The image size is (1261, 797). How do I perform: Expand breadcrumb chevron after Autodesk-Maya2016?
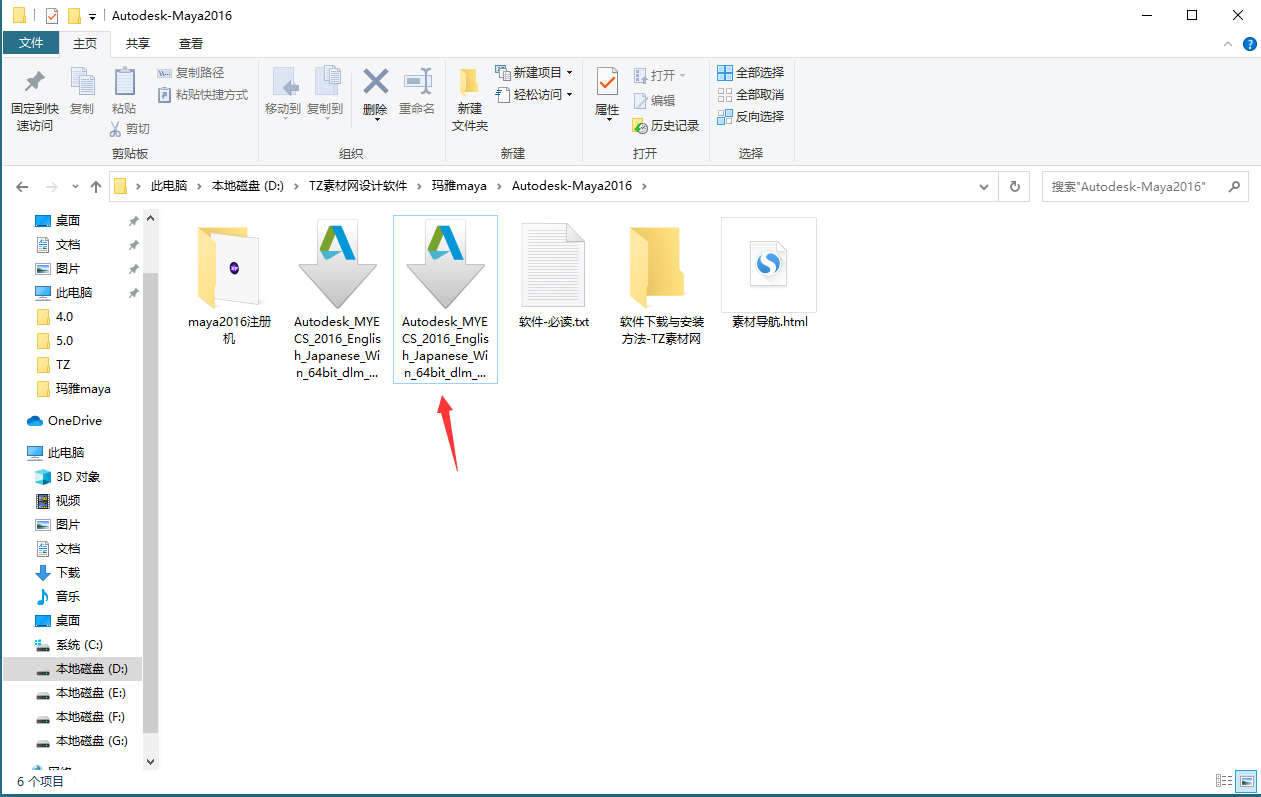[x=644, y=186]
